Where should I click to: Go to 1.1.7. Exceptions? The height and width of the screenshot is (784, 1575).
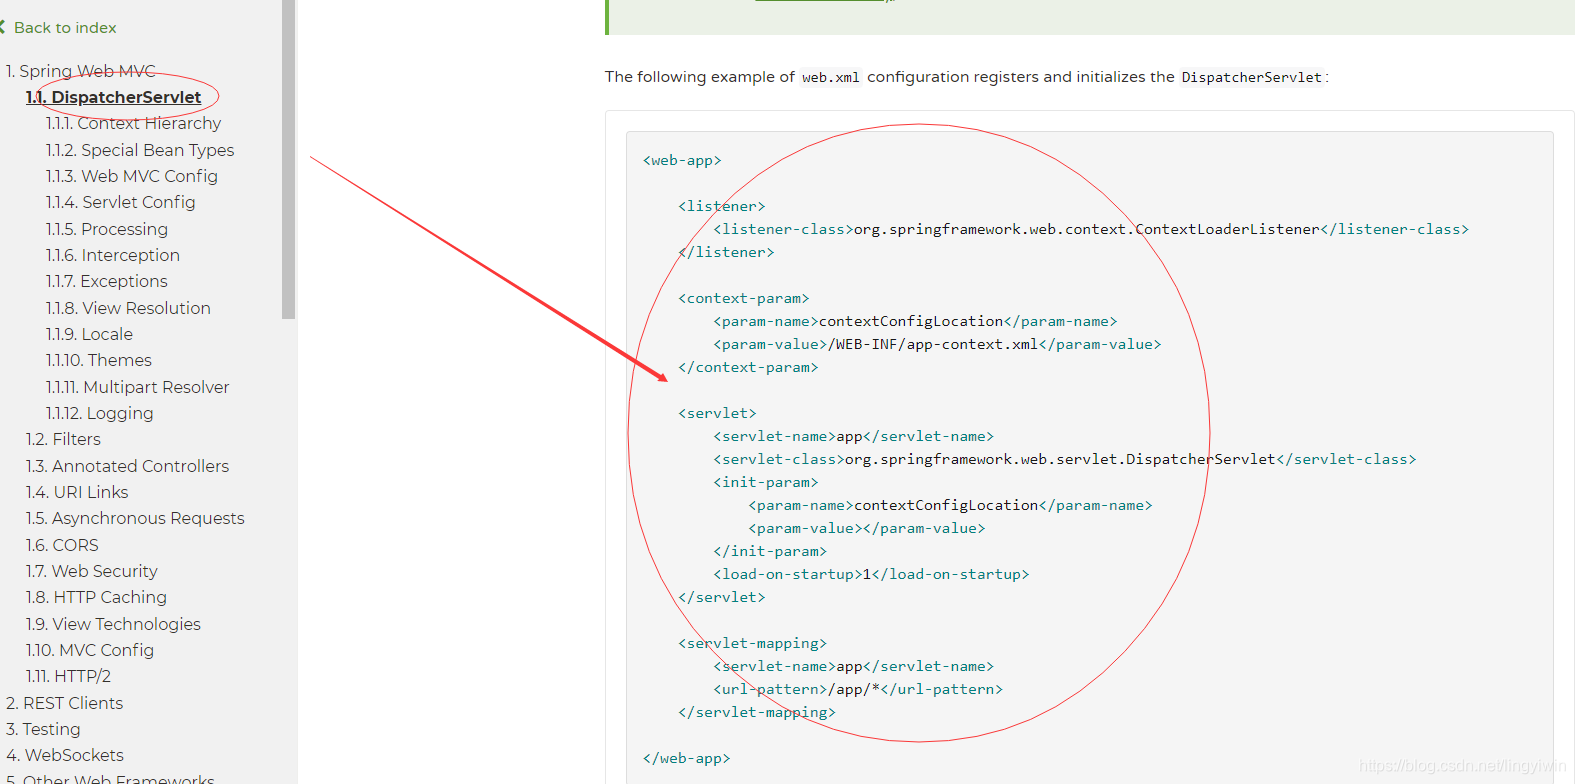pyautogui.click(x=107, y=281)
